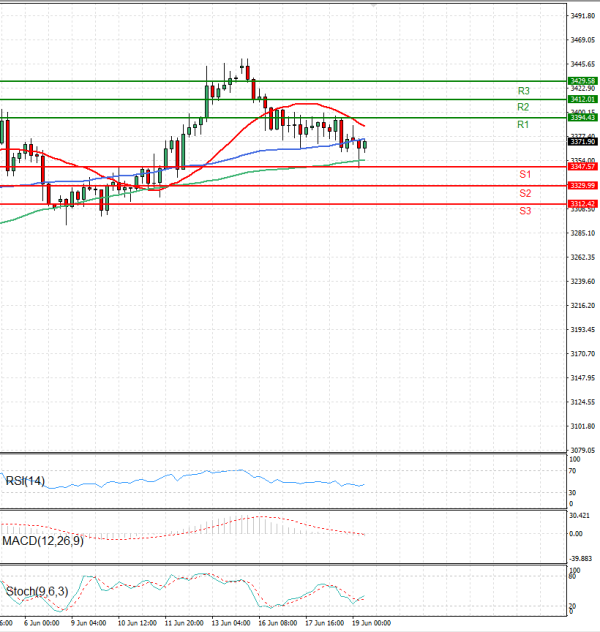Screen dimensions: 600x632
Task: Click the R1 resistance label
Action: click(523, 125)
